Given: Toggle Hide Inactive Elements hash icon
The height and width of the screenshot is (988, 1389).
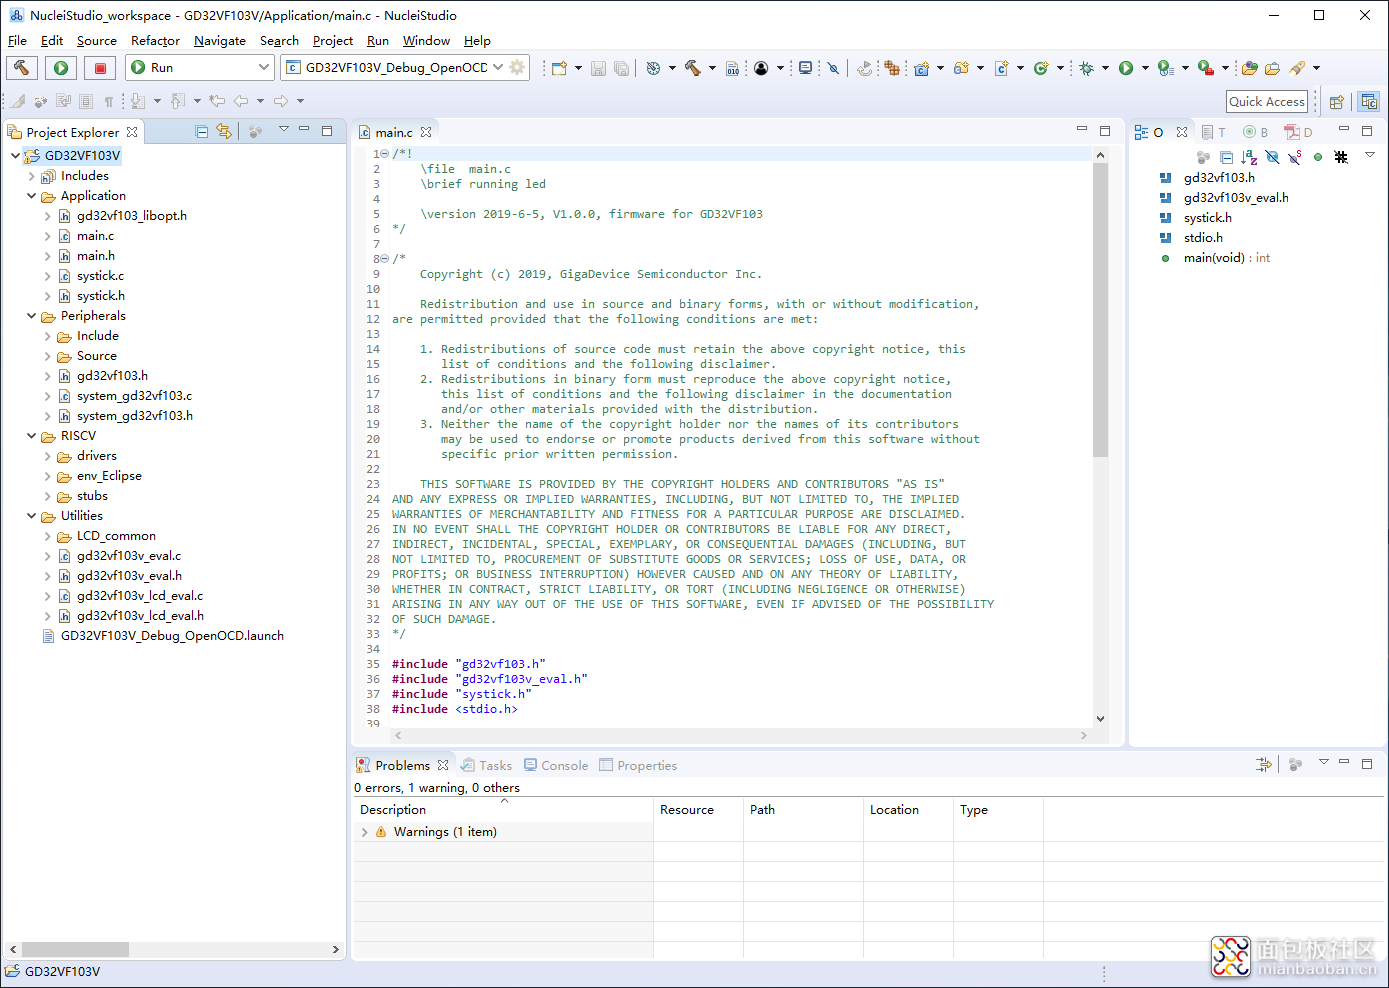Looking at the screenshot, I should 1341,157.
